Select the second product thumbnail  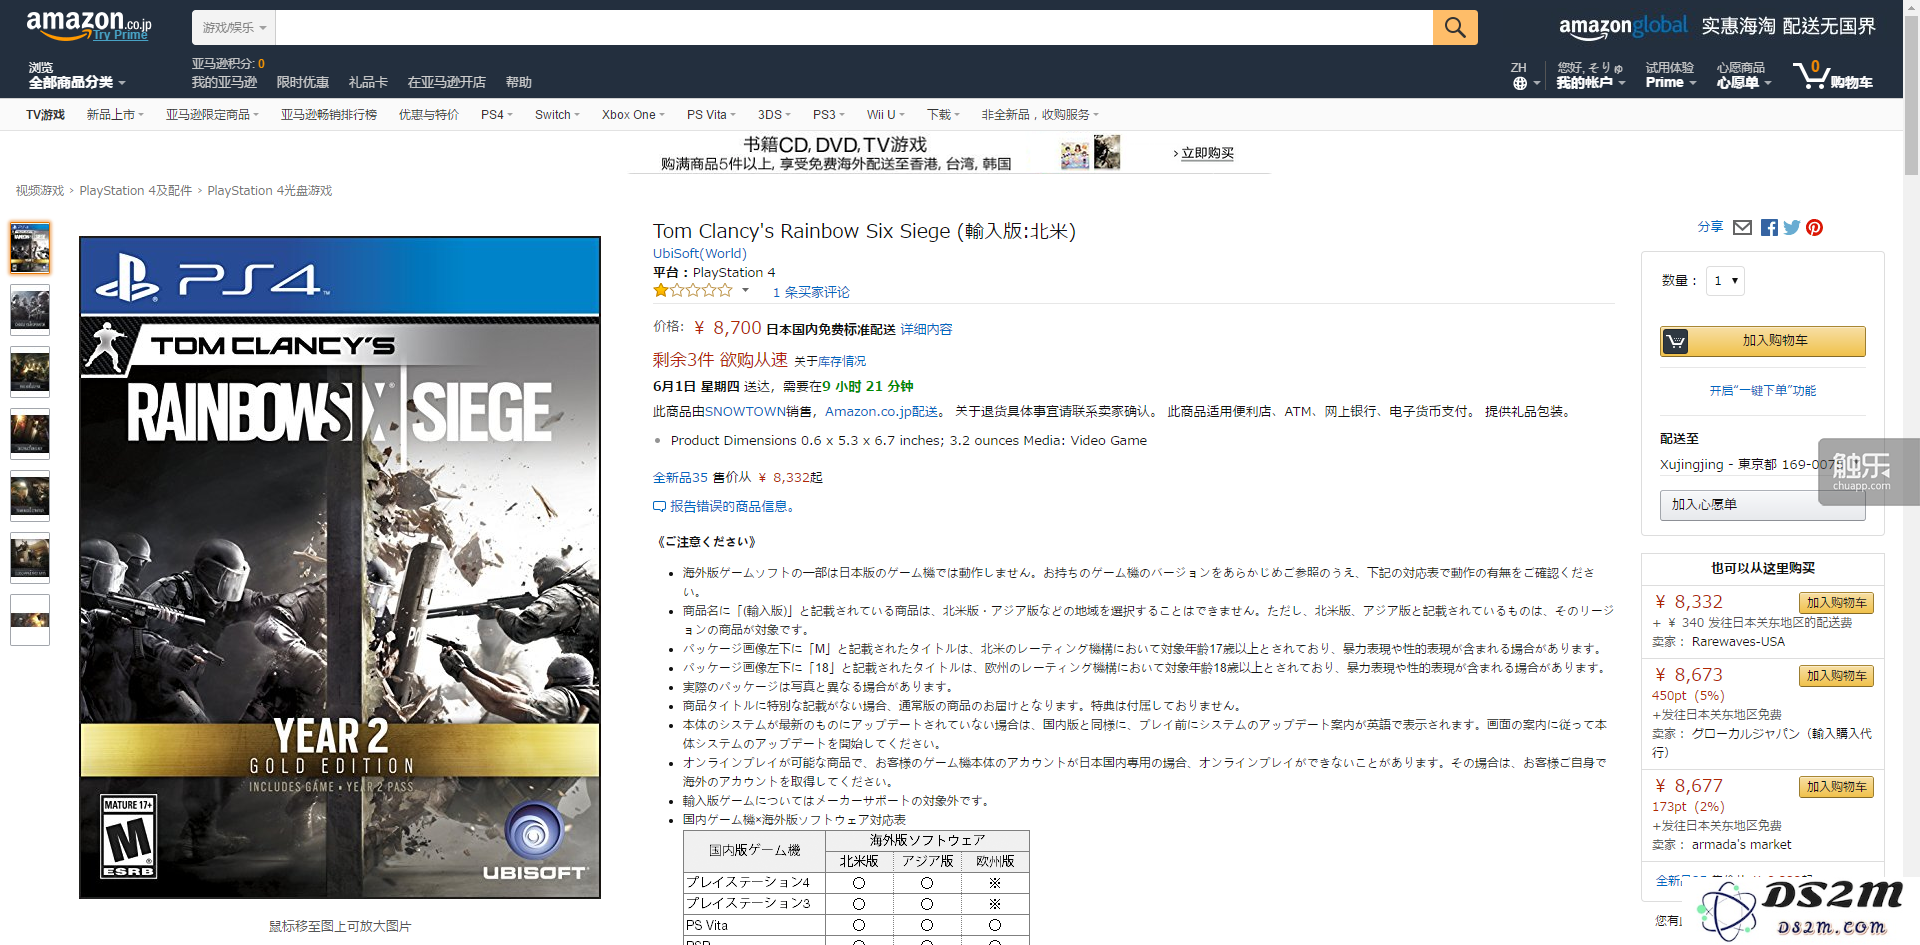tap(30, 310)
